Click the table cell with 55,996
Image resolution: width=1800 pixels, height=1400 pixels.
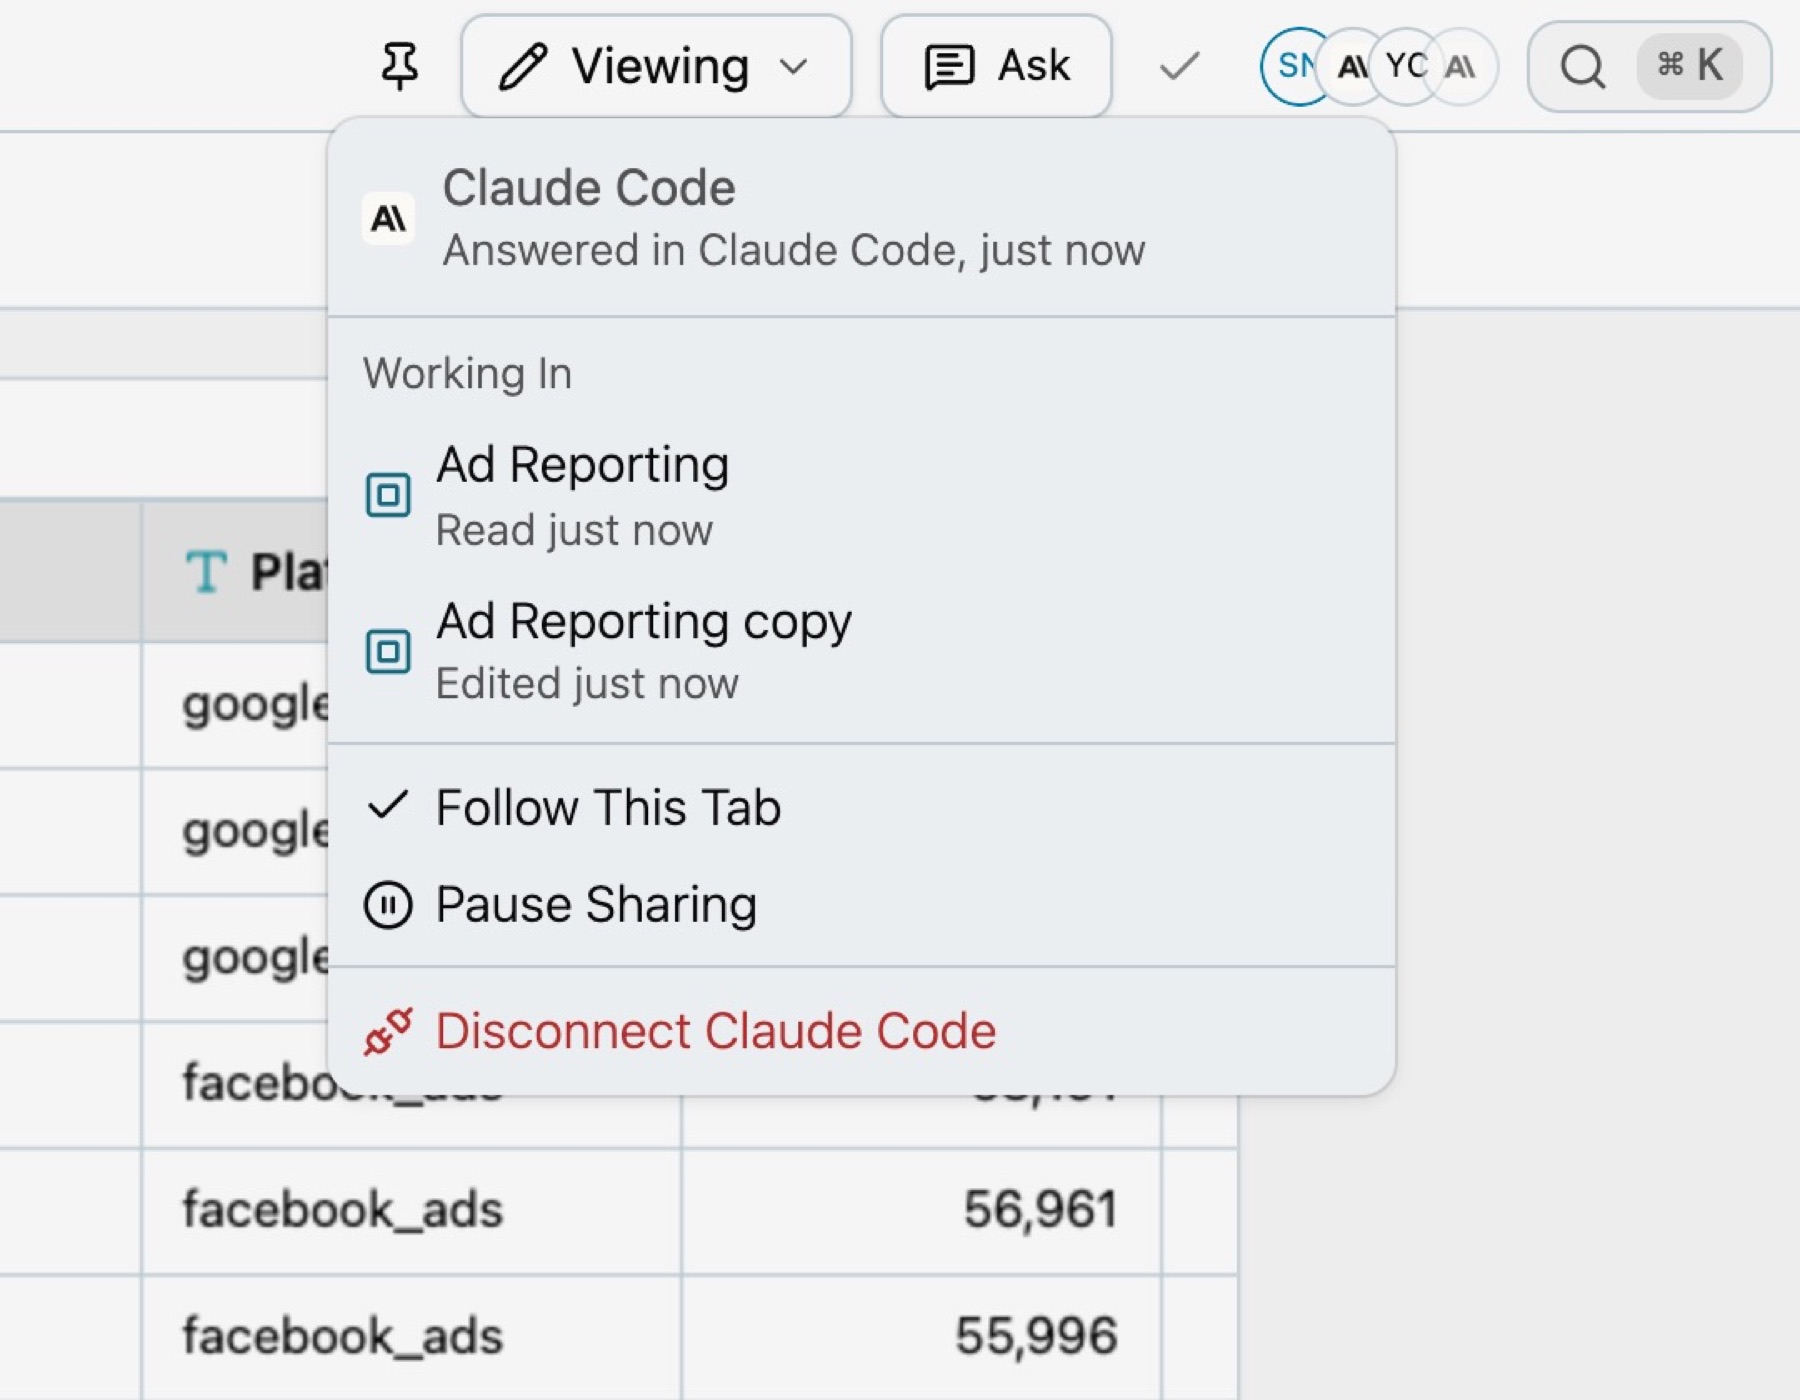(921, 1336)
